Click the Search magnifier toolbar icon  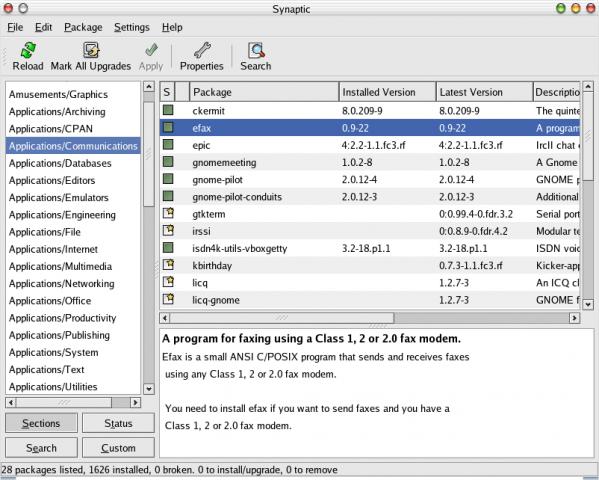pyautogui.click(x=256, y=50)
